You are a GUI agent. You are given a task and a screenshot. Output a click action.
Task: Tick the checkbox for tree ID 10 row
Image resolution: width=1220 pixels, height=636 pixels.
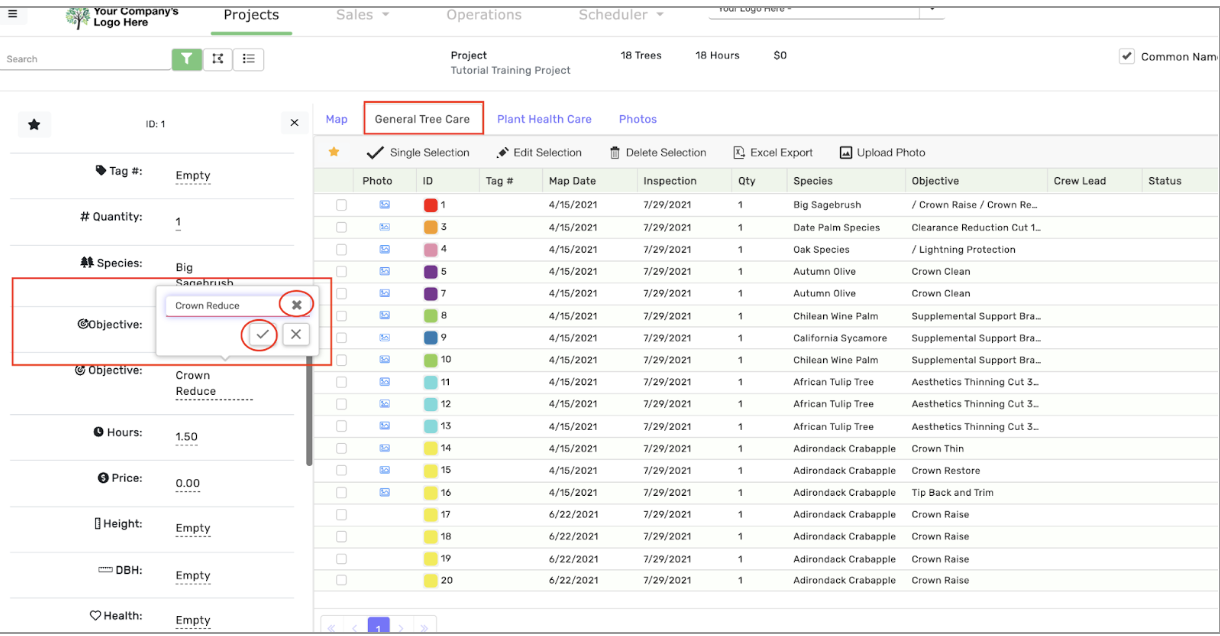341,360
